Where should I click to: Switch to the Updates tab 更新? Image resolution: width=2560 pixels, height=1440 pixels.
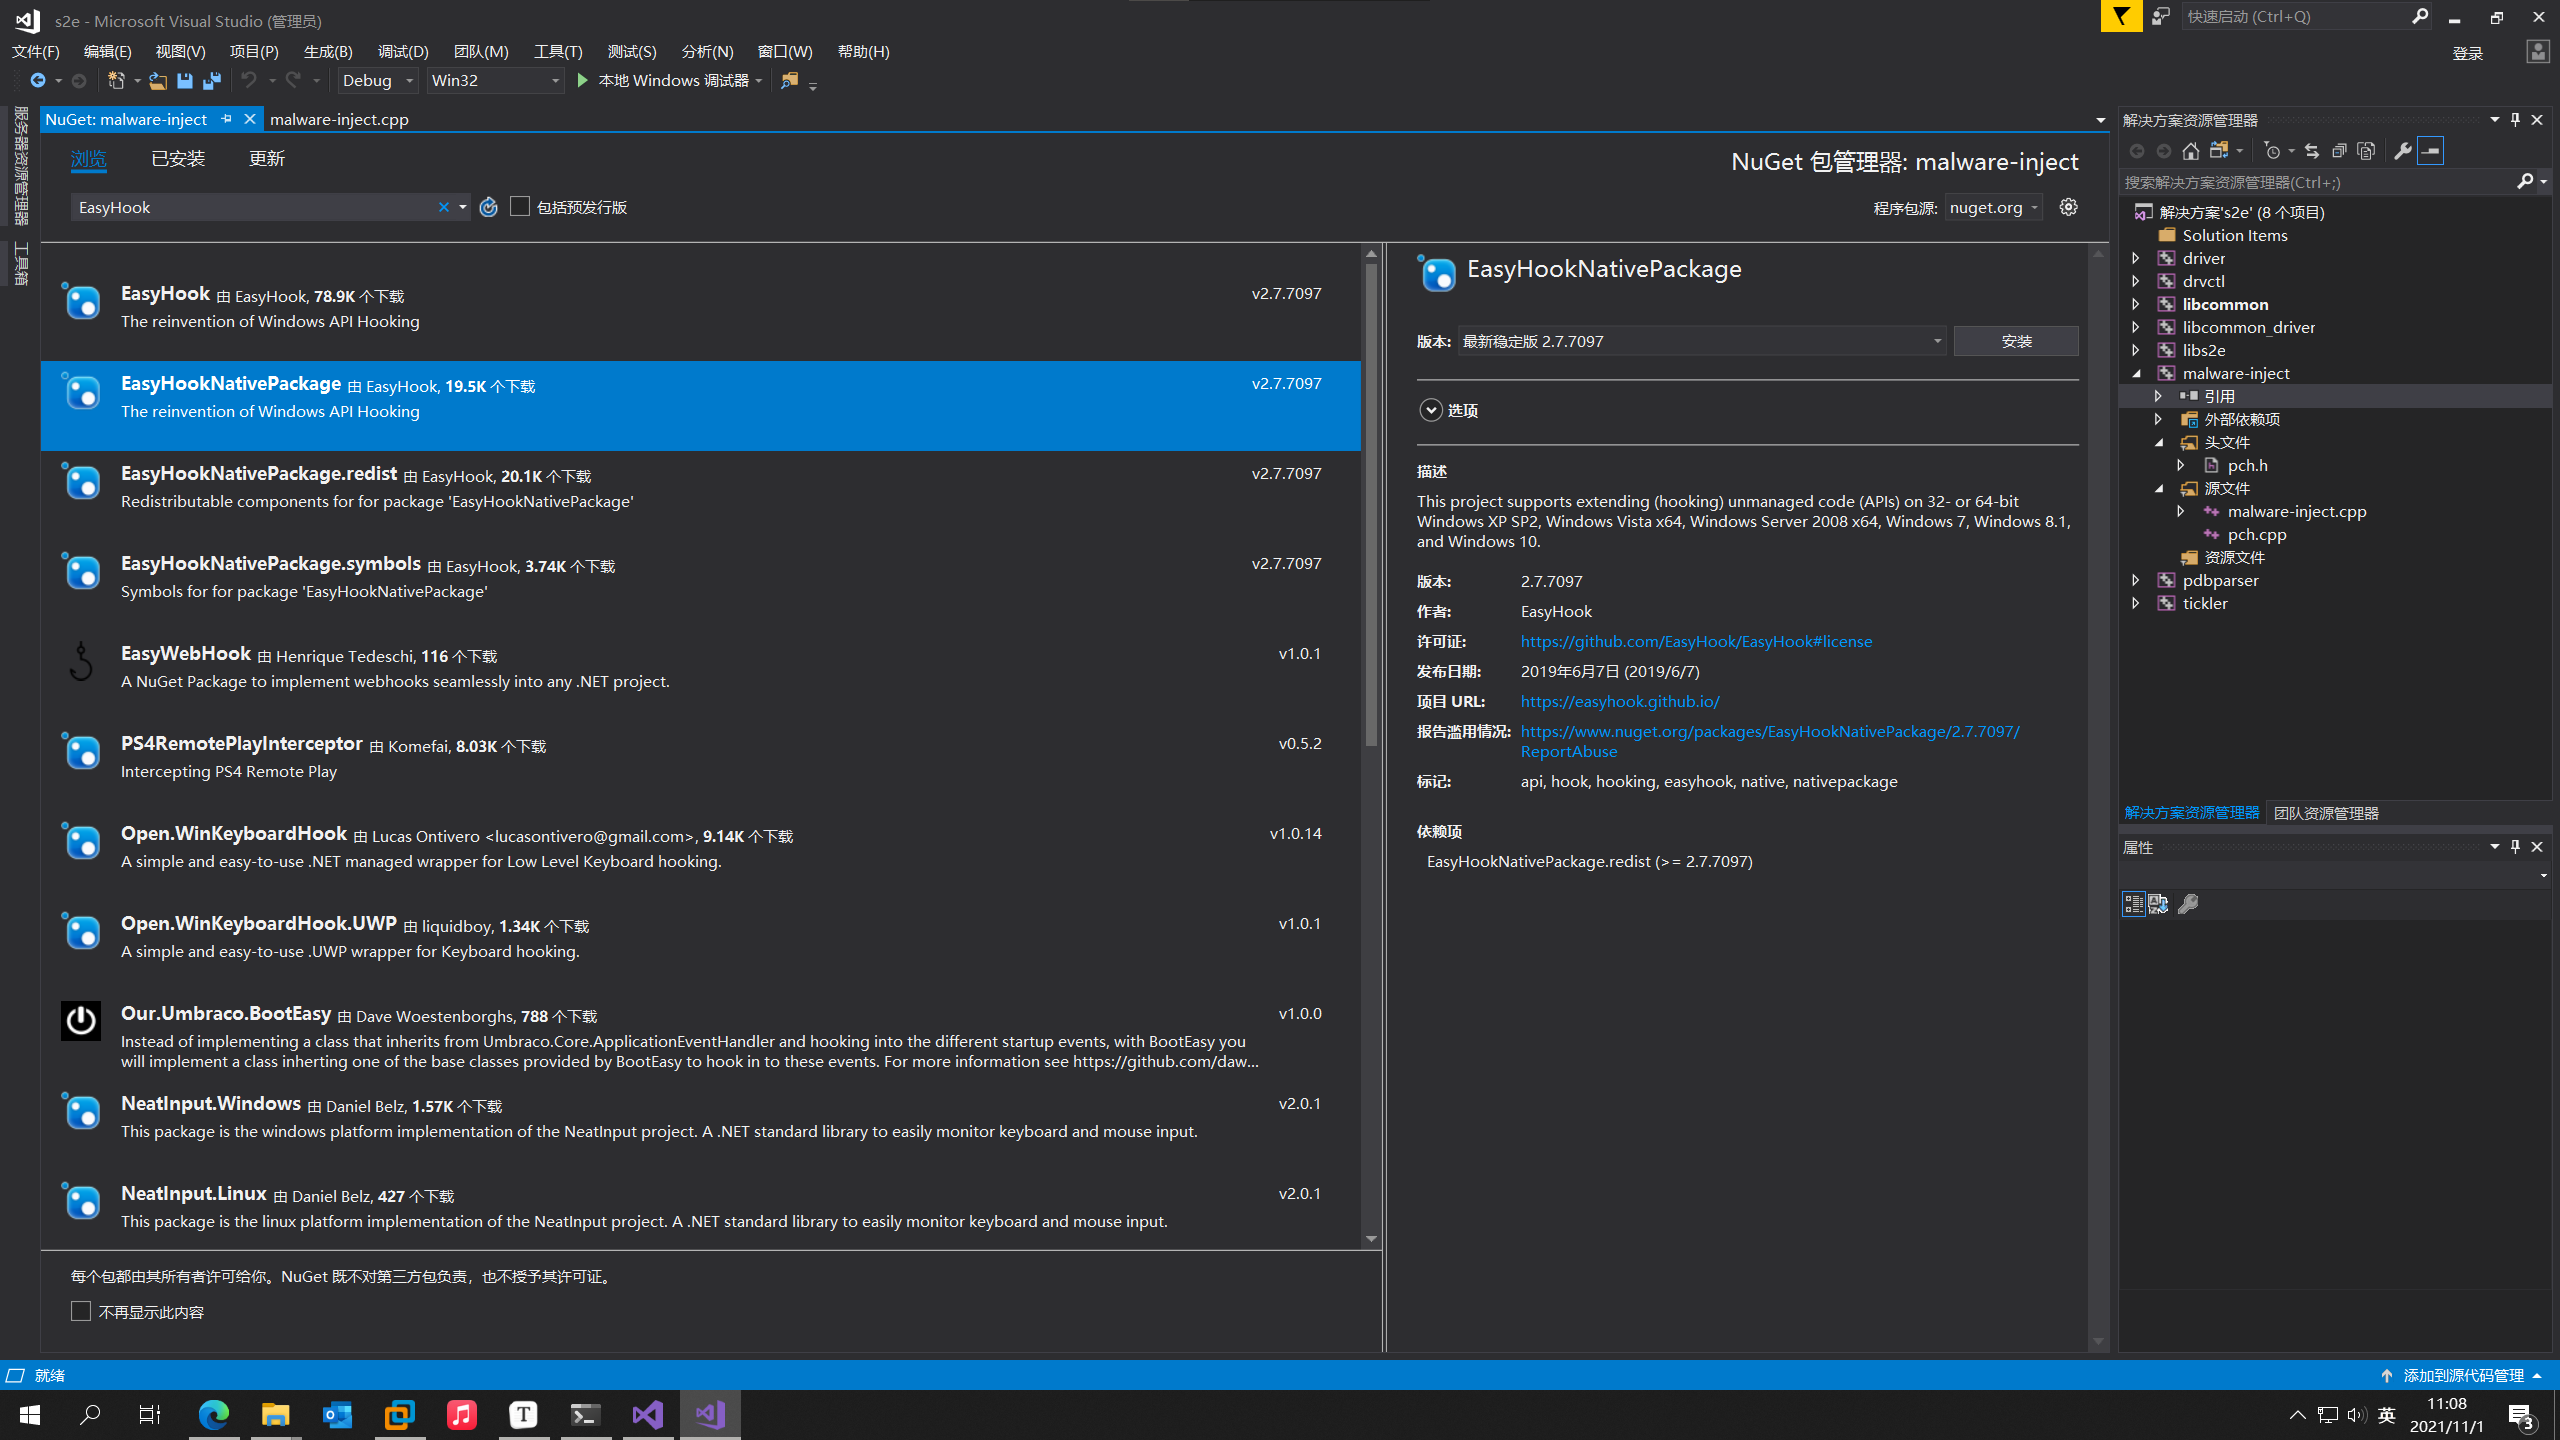tap(266, 158)
